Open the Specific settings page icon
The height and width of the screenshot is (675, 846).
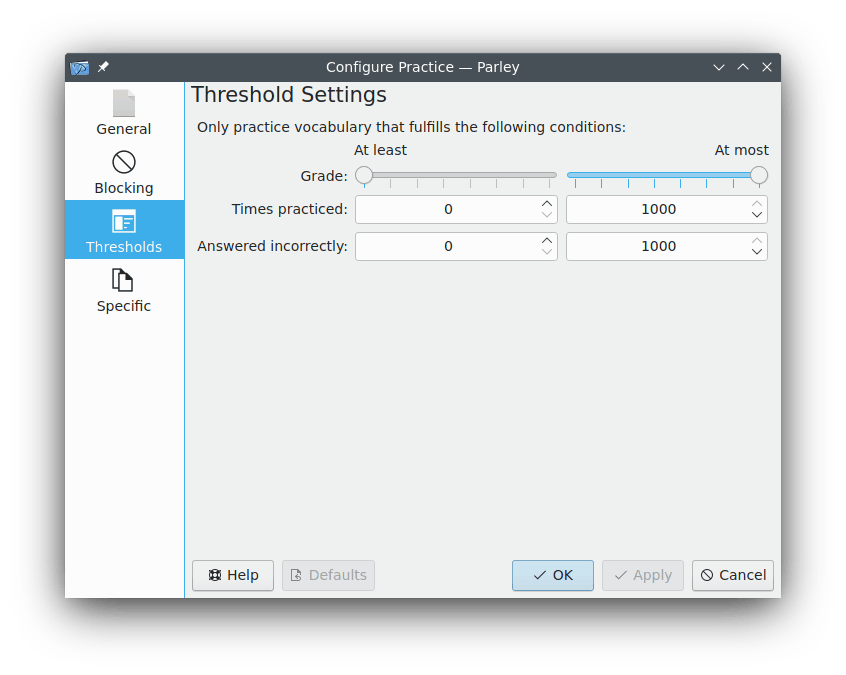coord(124,281)
